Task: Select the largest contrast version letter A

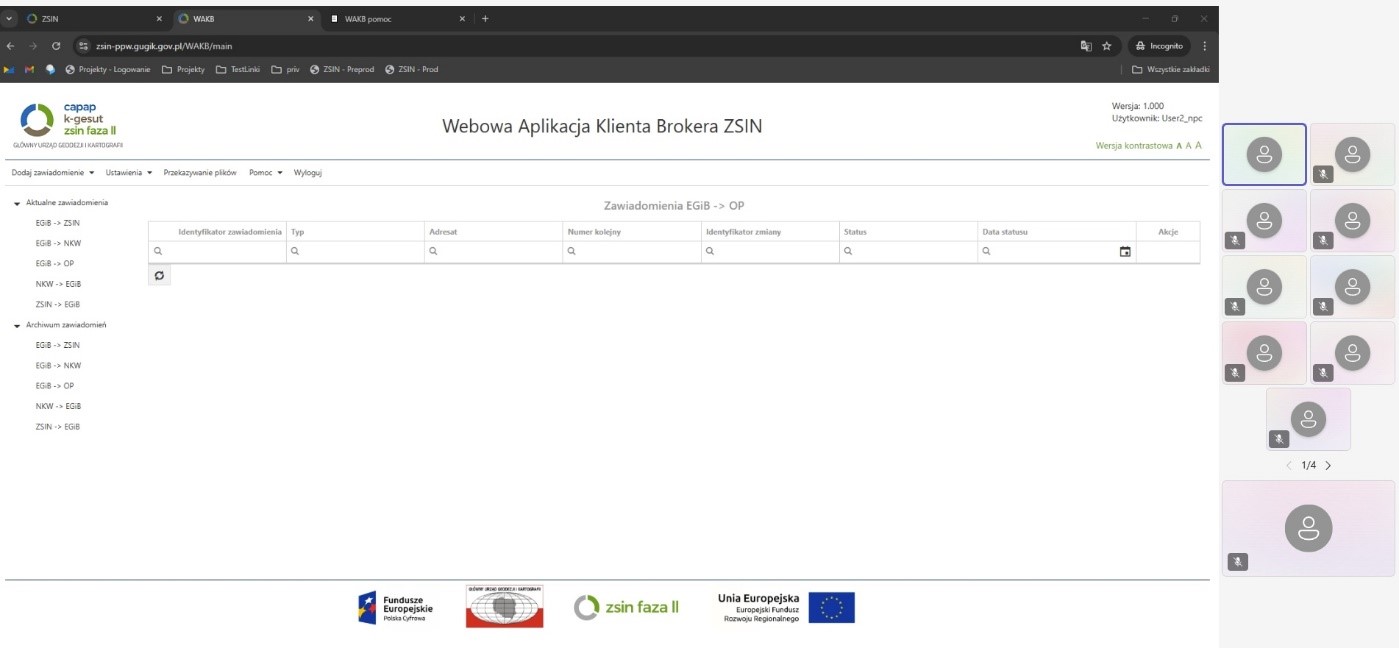Action: click(x=1198, y=145)
